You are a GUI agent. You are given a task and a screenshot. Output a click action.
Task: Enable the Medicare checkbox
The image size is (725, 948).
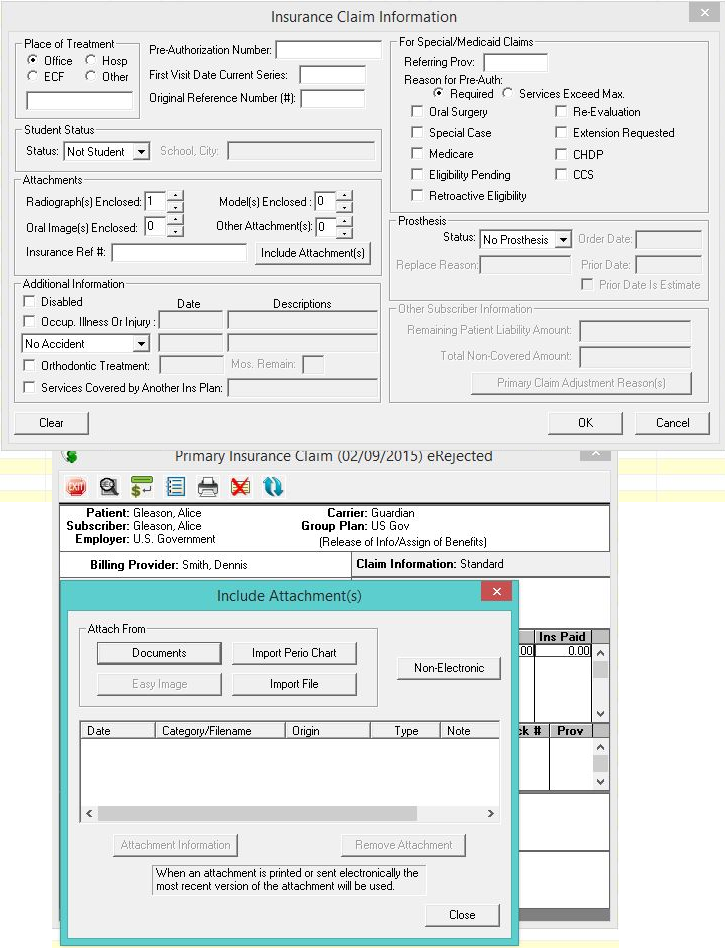coord(417,154)
